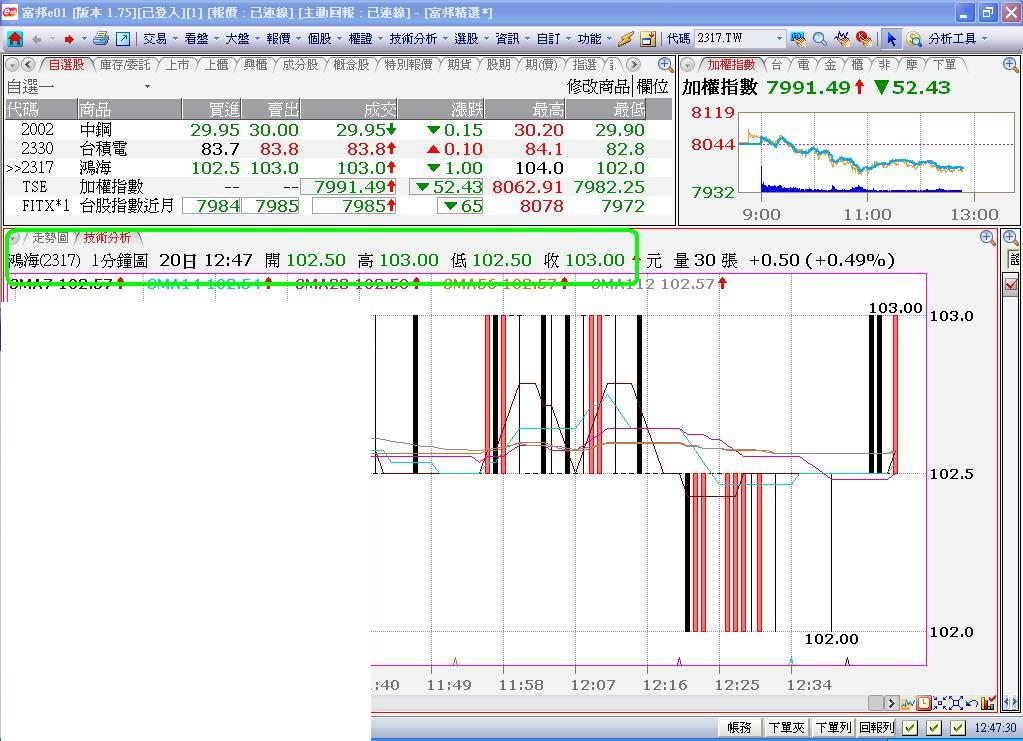Select the 台積電 row in the watchlist
This screenshot has height=741, width=1023.
[339, 149]
